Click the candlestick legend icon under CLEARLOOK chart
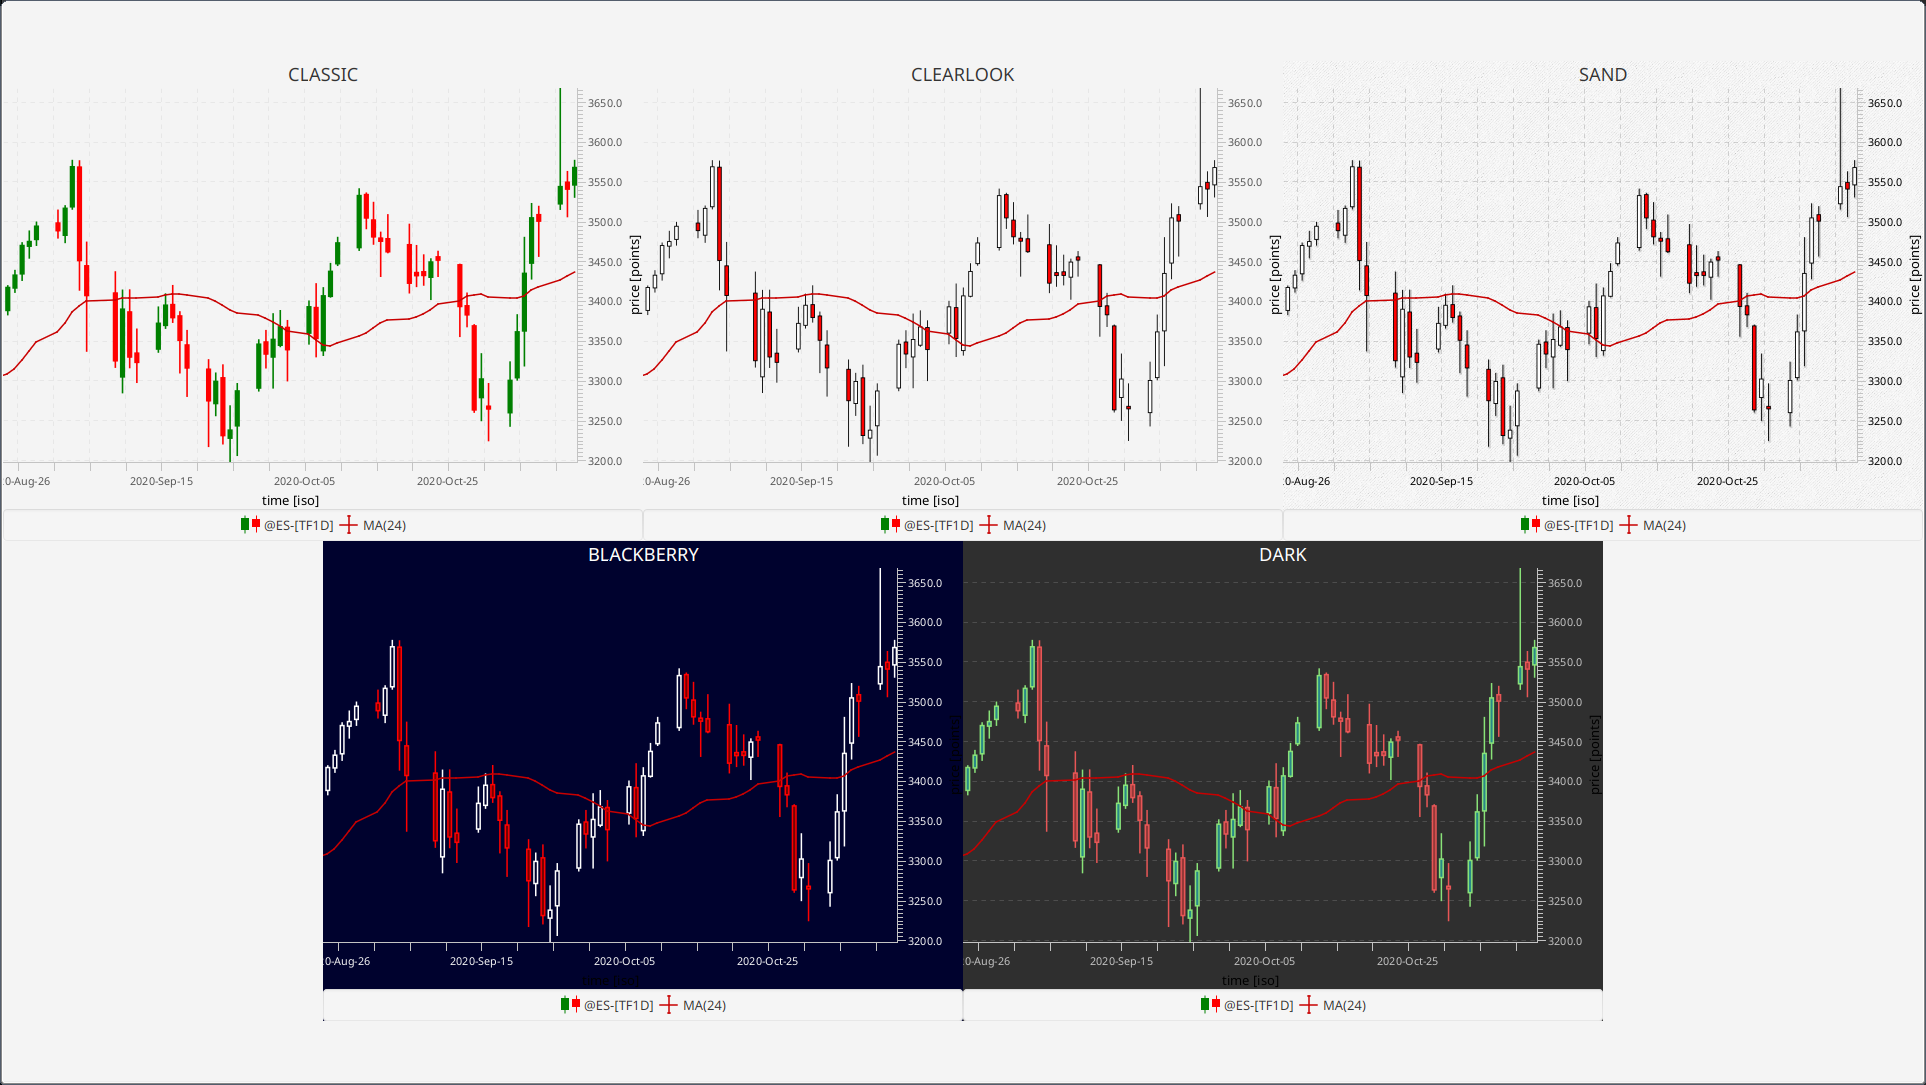This screenshot has height=1085, width=1926. [890, 525]
